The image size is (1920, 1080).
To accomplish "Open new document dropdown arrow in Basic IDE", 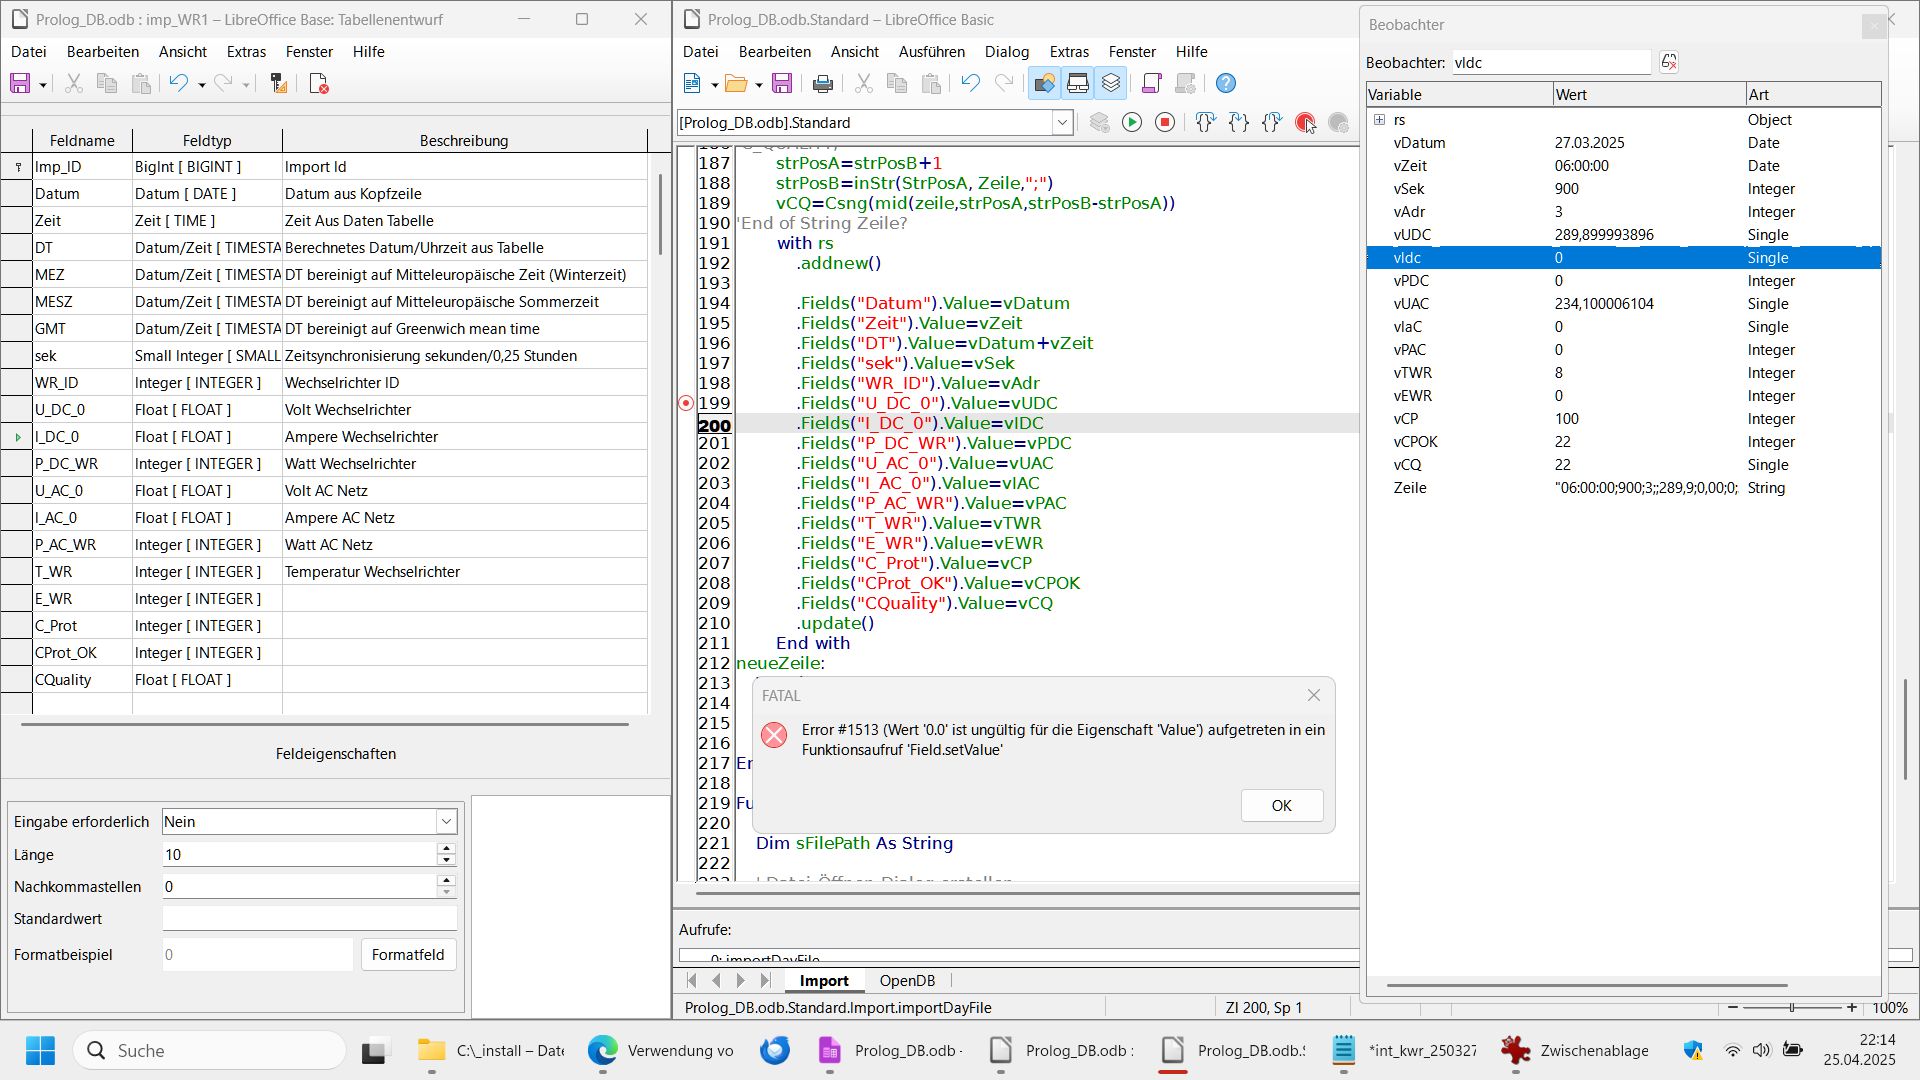I will pyautogui.click(x=714, y=85).
